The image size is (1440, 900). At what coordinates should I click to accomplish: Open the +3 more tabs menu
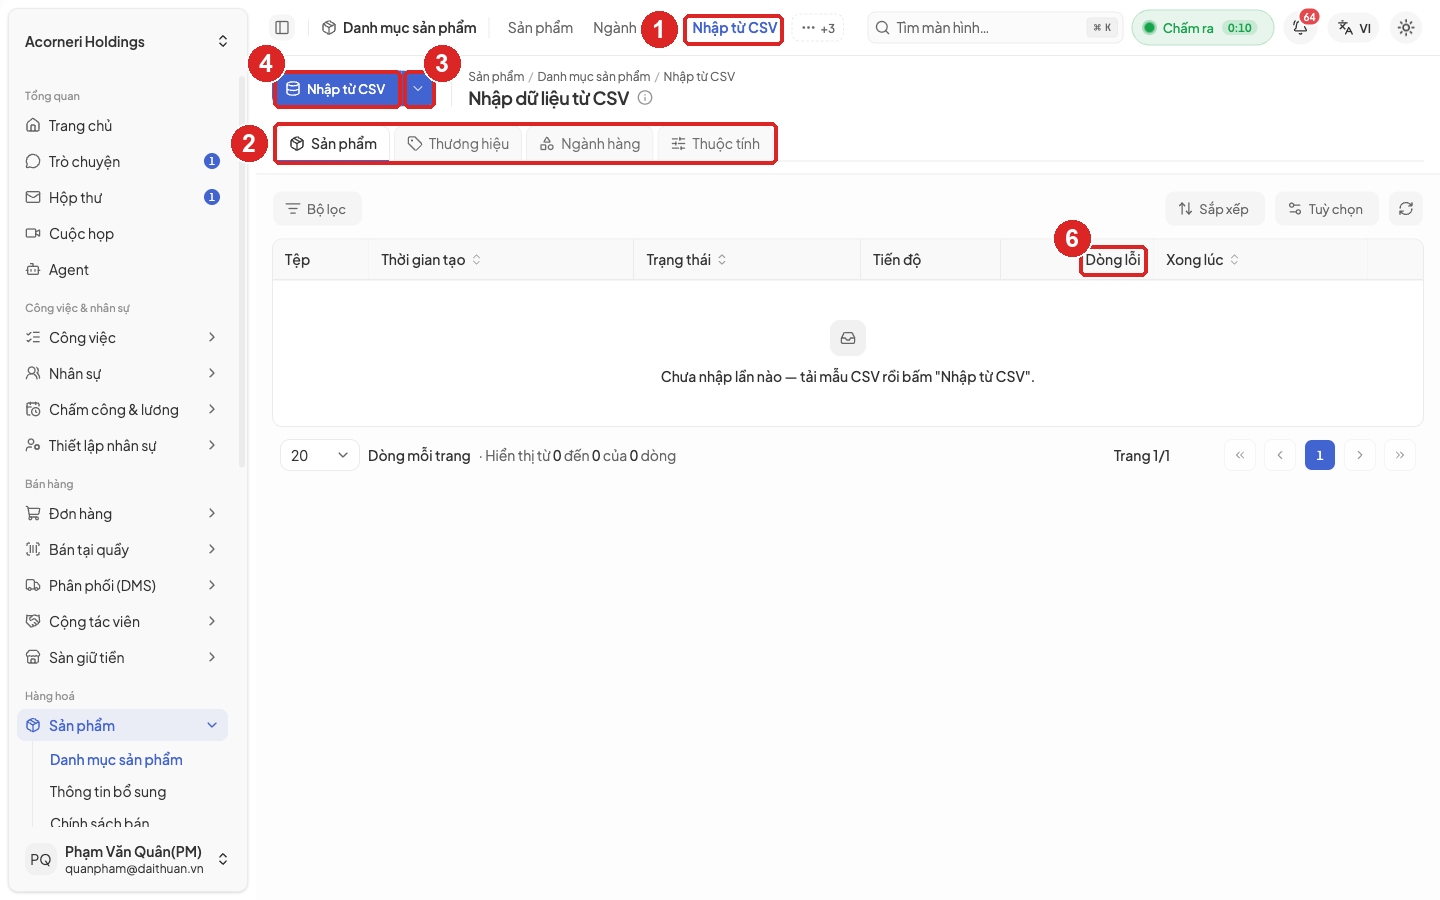818,28
